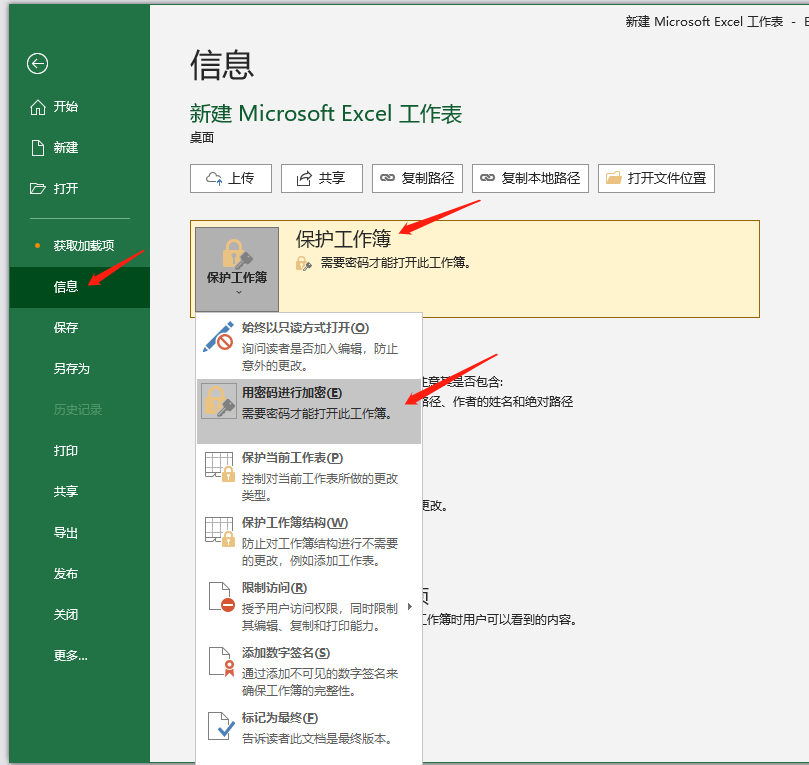
Task: Click the ribbon document icon for 添加数字签名
Action: click(x=221, y=662)
